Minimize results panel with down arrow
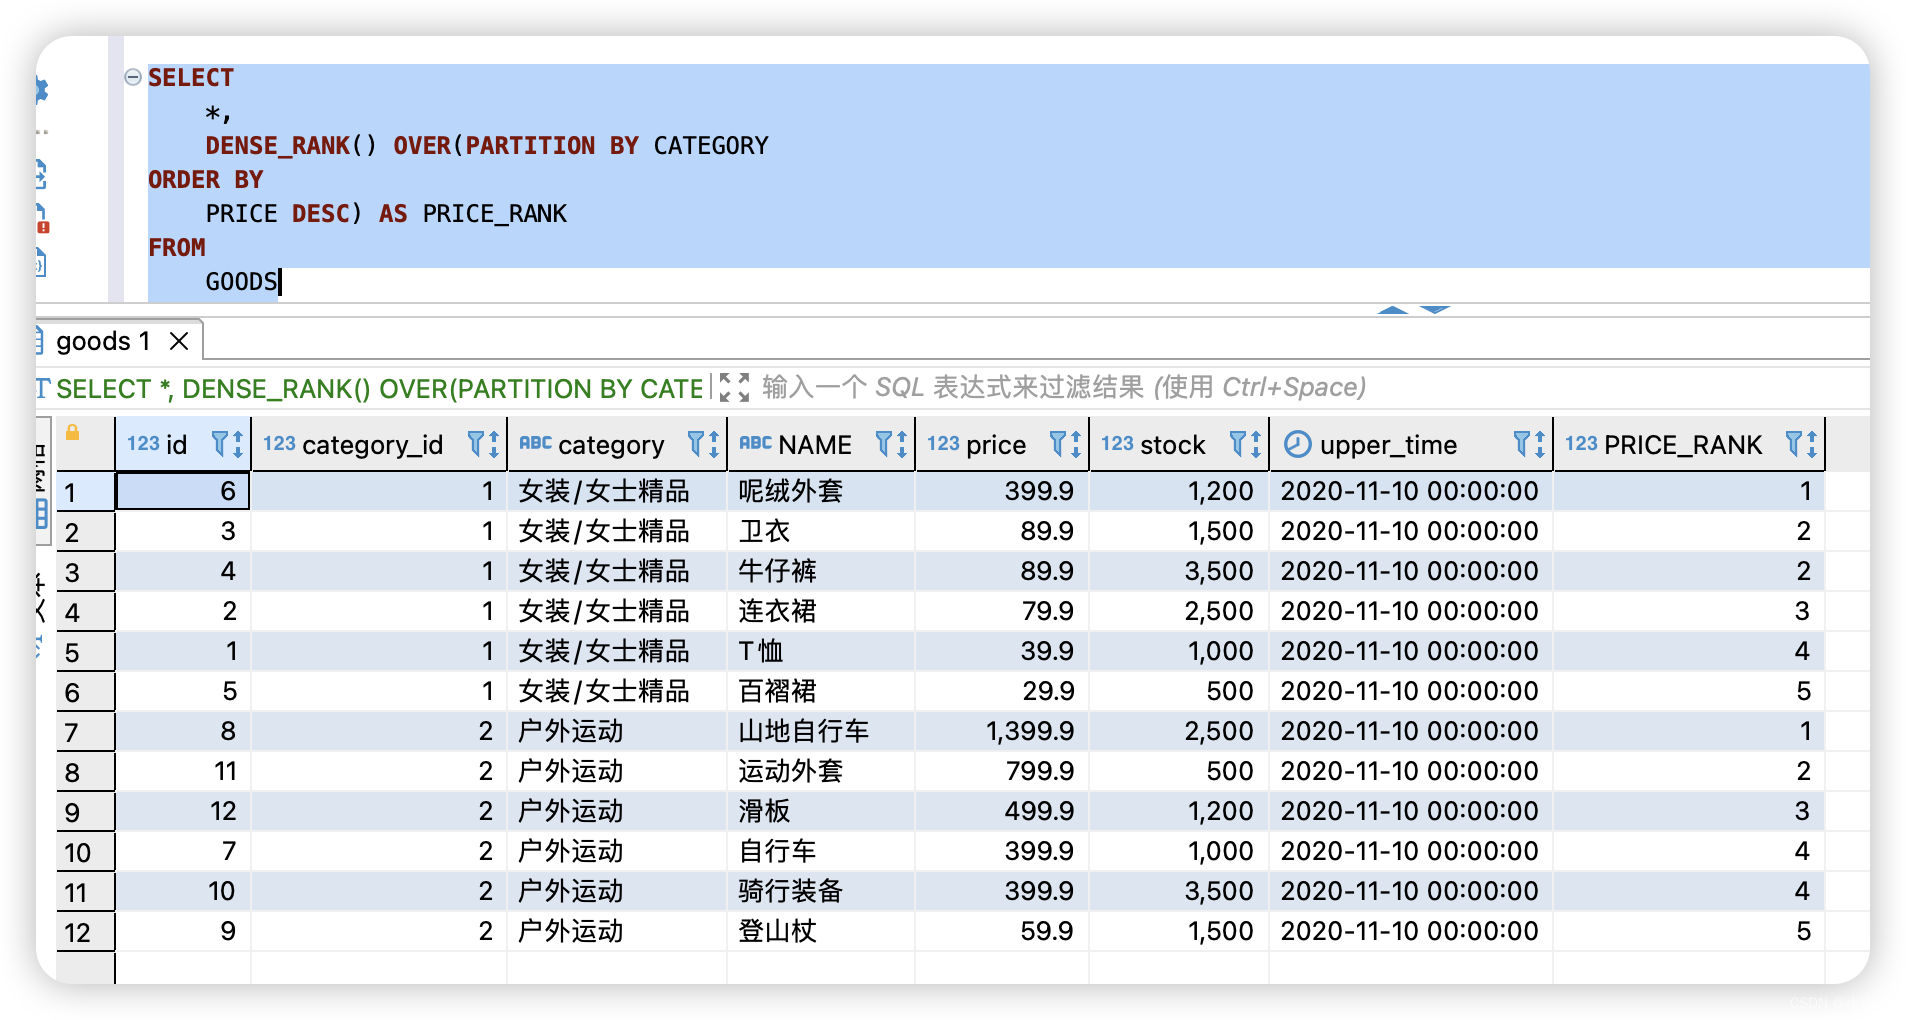 coord(1435,310)
